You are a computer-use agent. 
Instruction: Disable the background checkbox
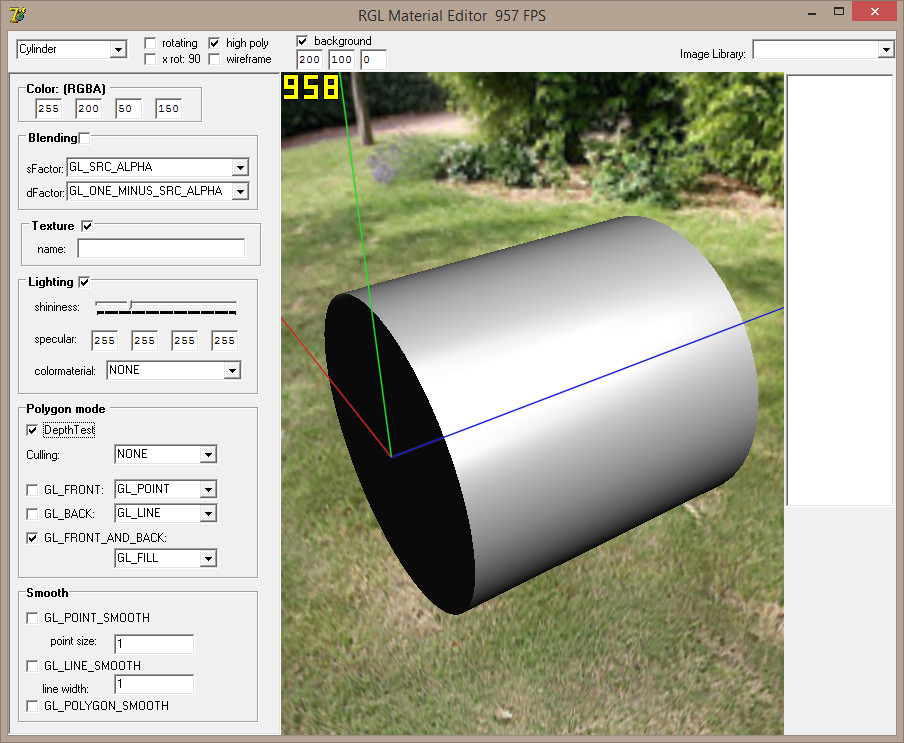pyautogui.click(x=303, y=41)
